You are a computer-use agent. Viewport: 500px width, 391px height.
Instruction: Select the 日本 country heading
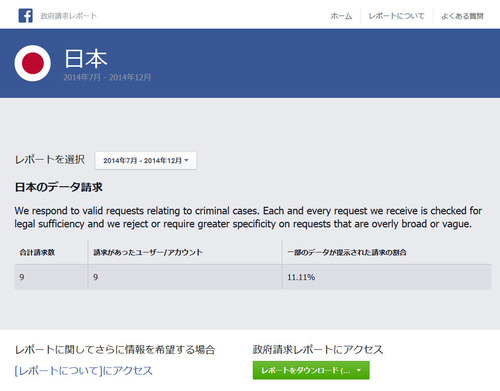click(86, 59)
